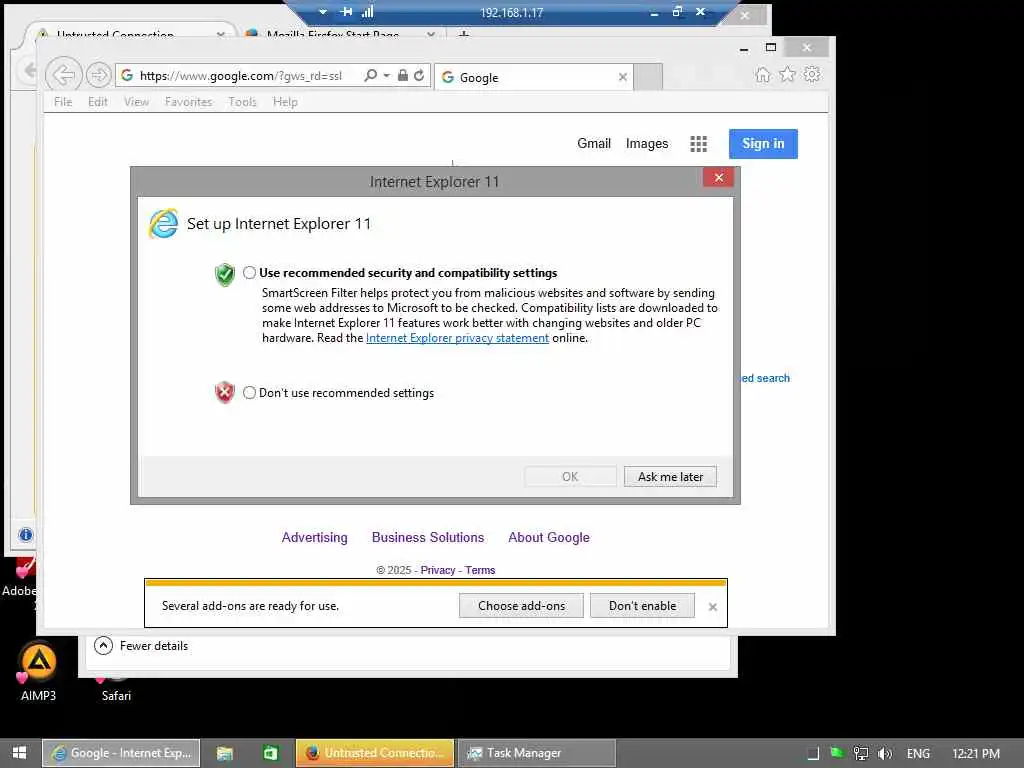The height and width of the screenshot is (768, 1024).
Task: Click the Ask me later button
Action: coord(670,477)
